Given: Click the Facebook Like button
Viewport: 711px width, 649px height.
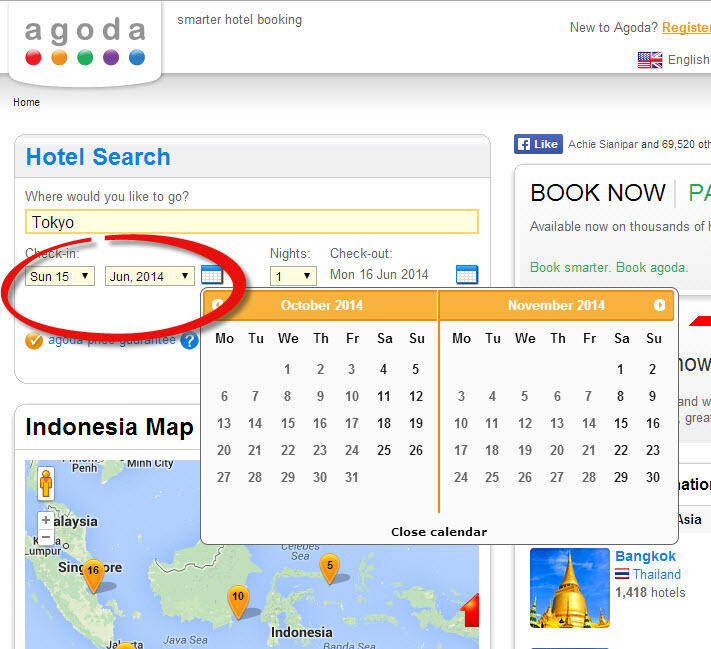Looking at the screenshot, I should click(x=538, y=144).
